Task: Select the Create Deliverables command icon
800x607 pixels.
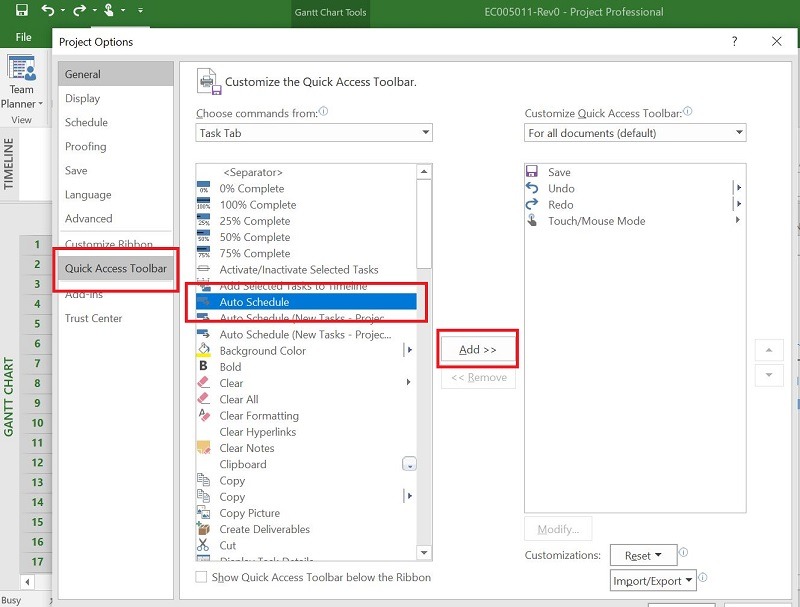Action: 203,529
